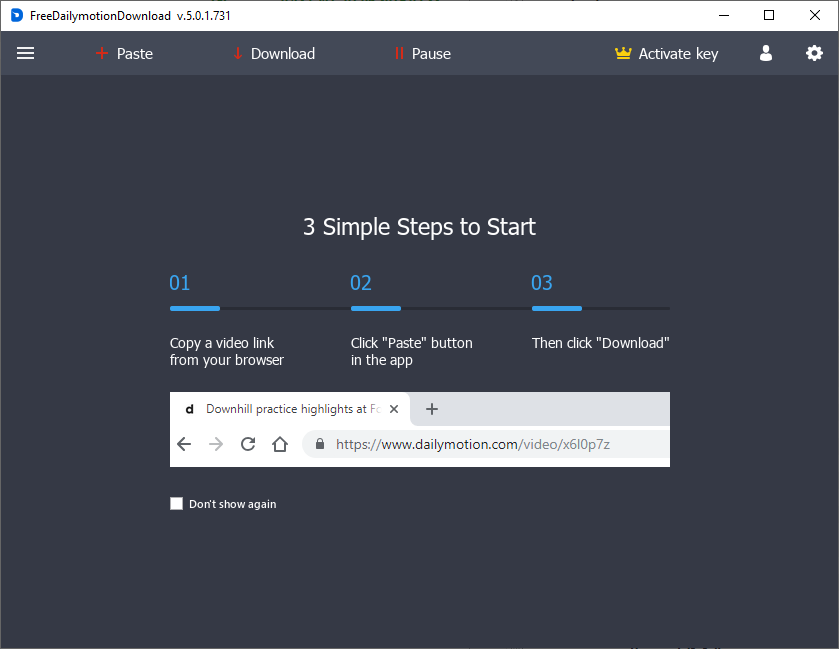Open the user account icon

coord(766,53)
